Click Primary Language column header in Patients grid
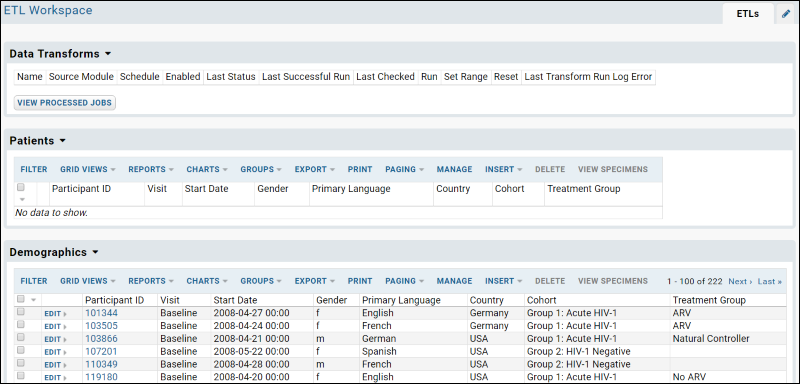Screen dimensions: 800x384 (351, 189)
